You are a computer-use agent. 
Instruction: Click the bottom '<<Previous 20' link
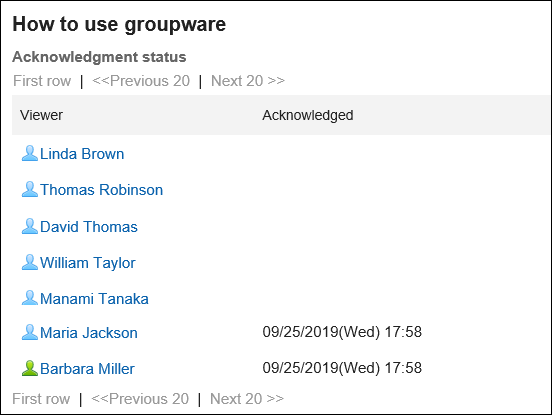[x=140, y=399]
